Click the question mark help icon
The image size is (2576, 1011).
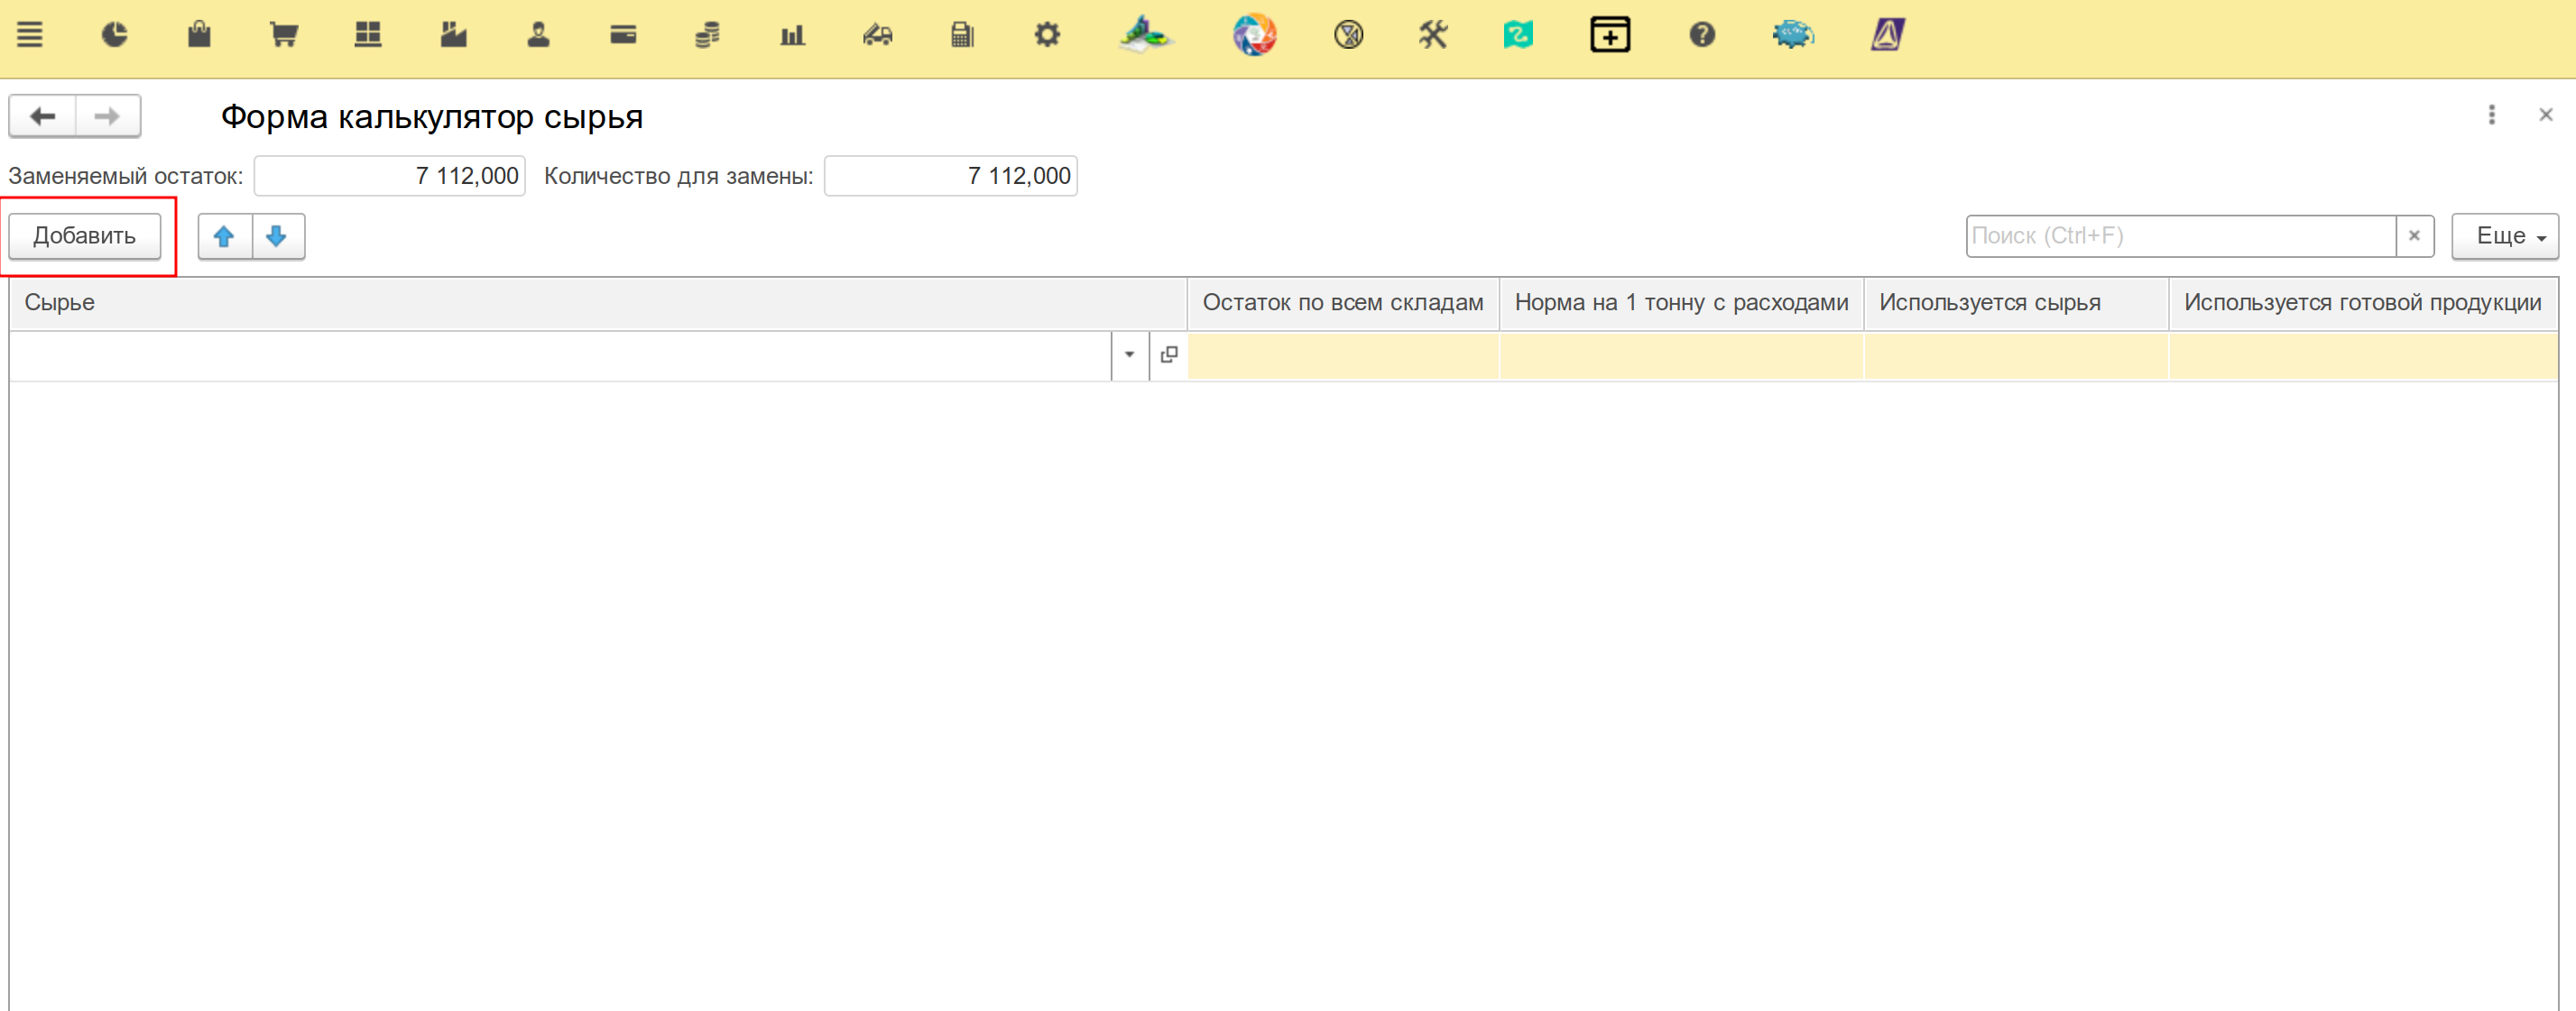click(1701, 35)
